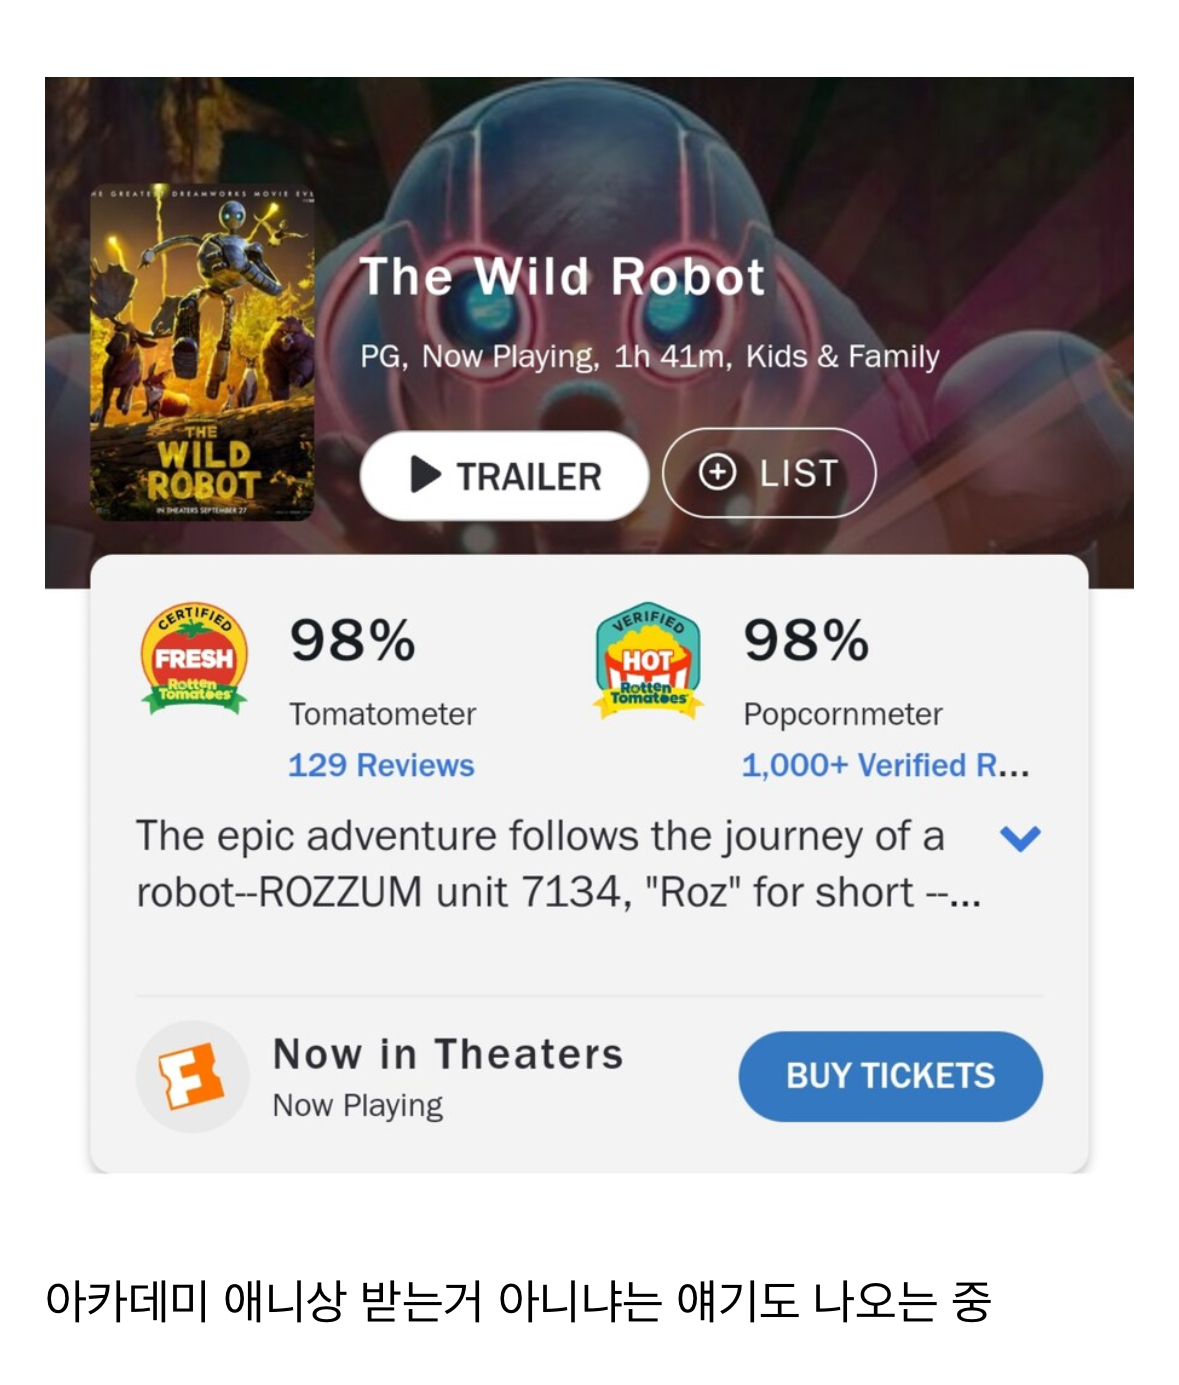This screenshot has height=1385, width=1179.
Task: Click the Popcornmeter label
Action: pyautogui.click(x=843, y=714)
